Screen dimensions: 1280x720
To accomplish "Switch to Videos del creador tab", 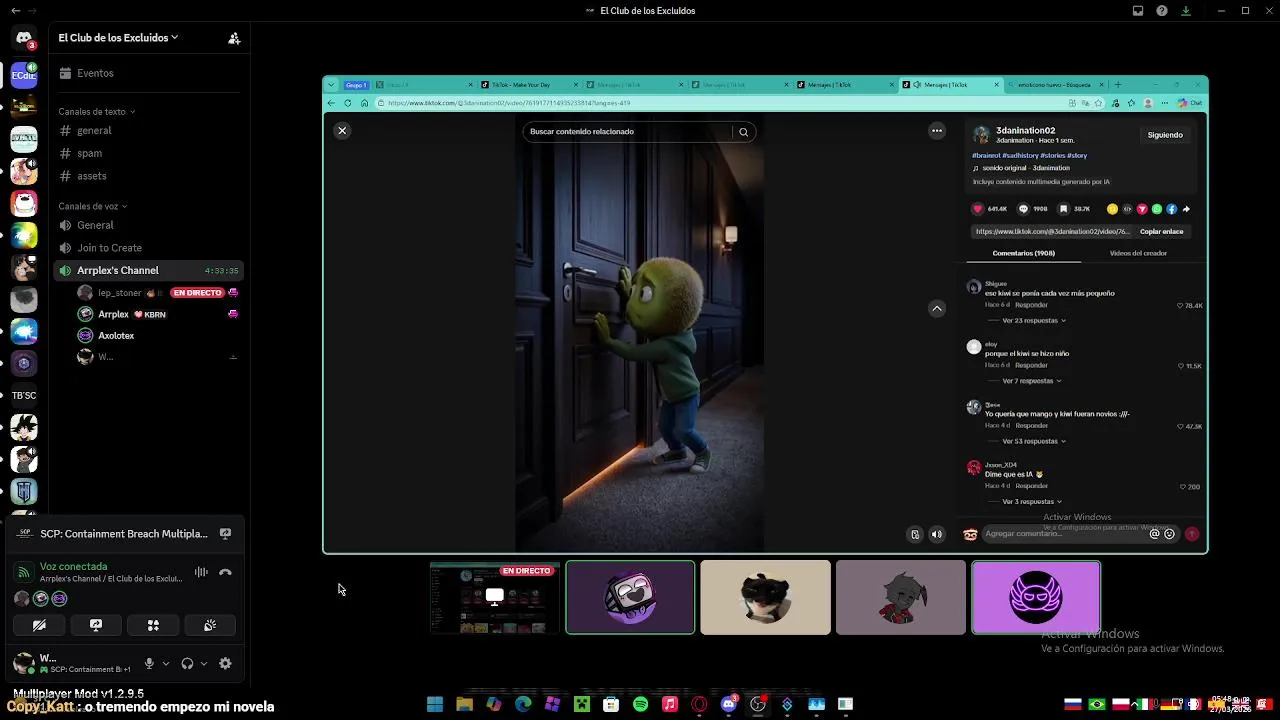I will 1138,253.
